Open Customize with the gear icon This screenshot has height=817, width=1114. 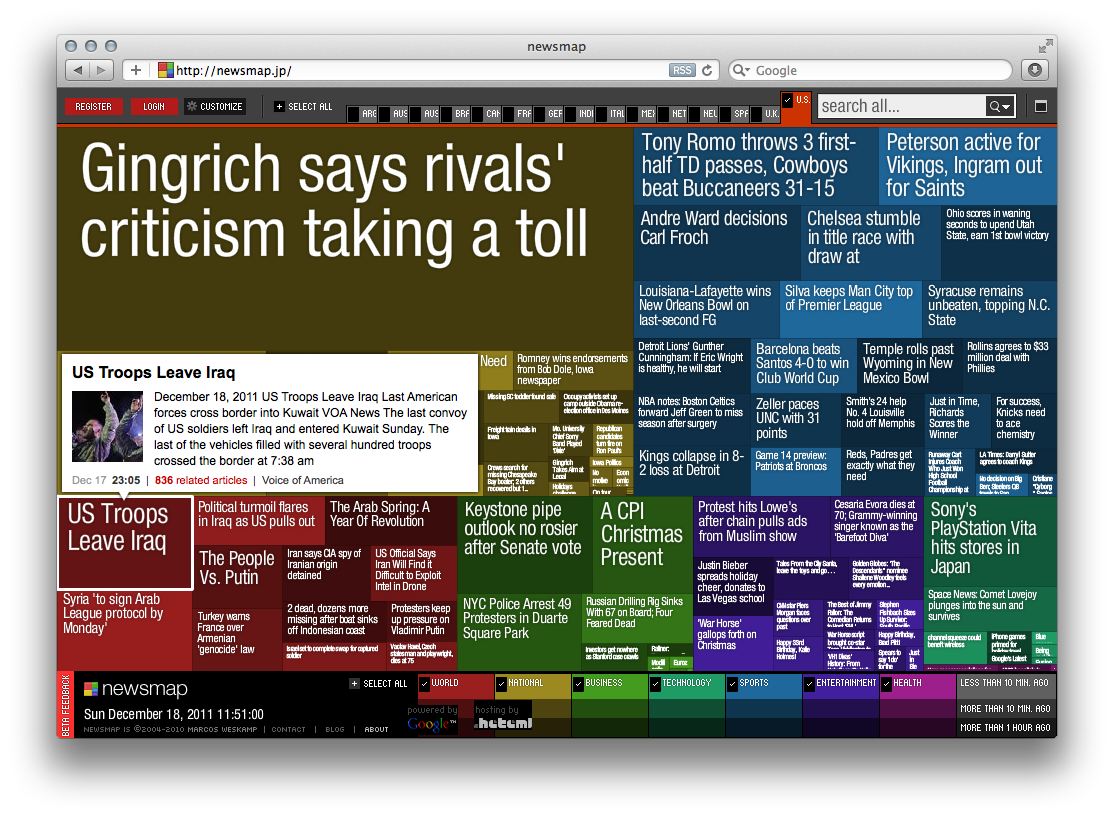tap(193, 106)
